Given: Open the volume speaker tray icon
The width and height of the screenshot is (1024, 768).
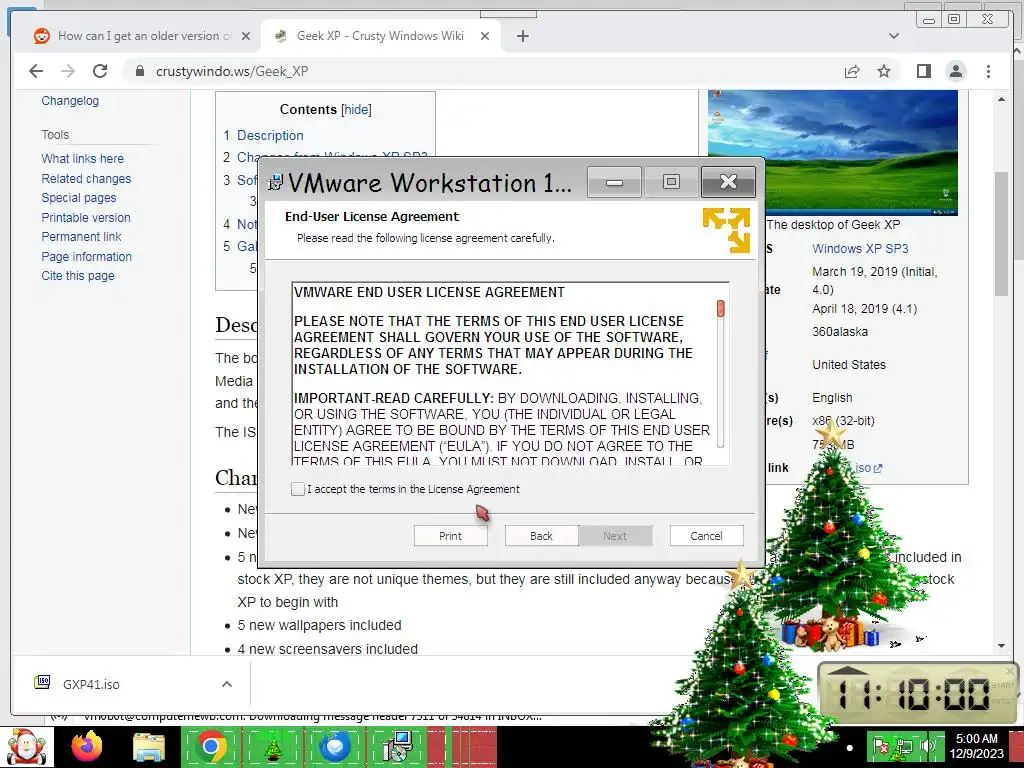Looking at the screenshot, I should pos(927,746).
